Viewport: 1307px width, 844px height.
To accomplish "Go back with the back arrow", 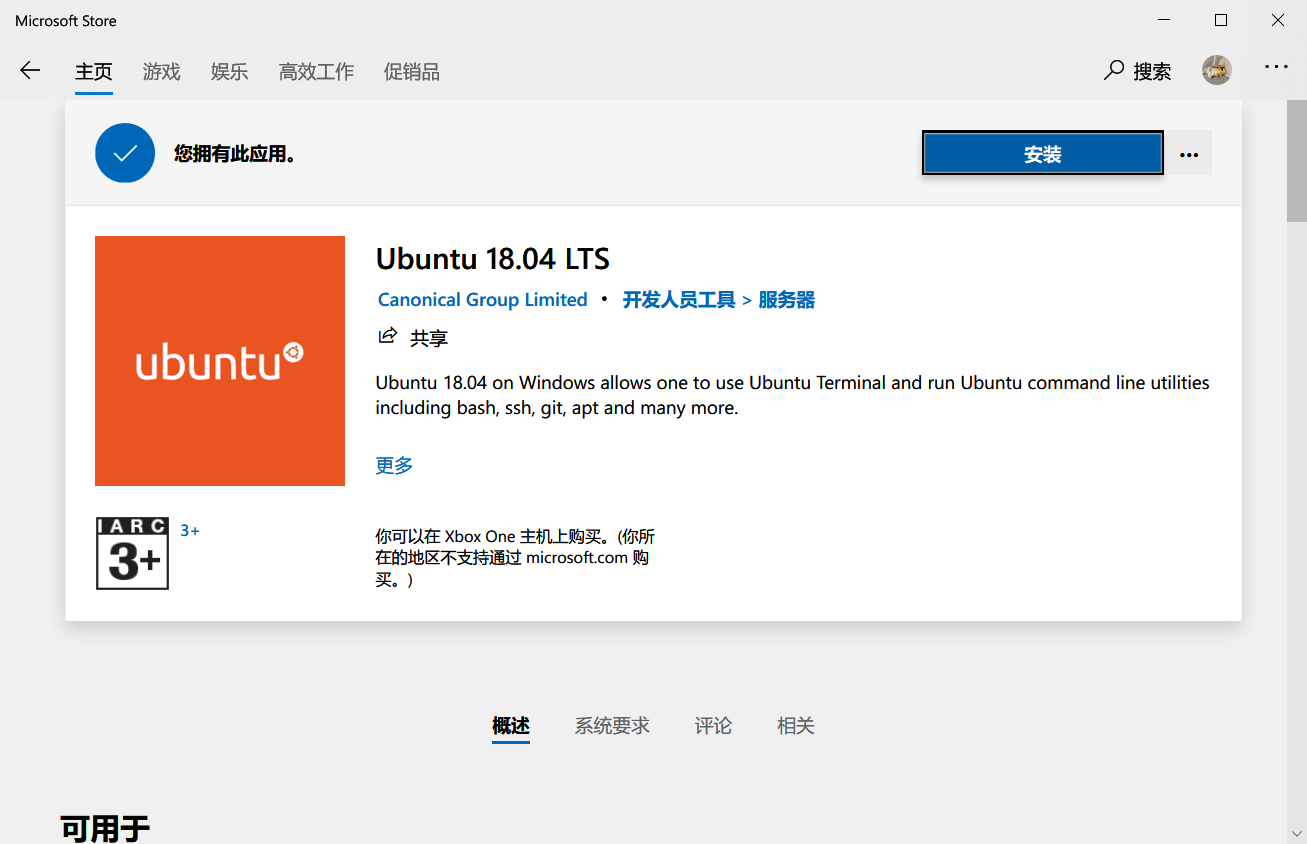I will [x=30, y=70].
